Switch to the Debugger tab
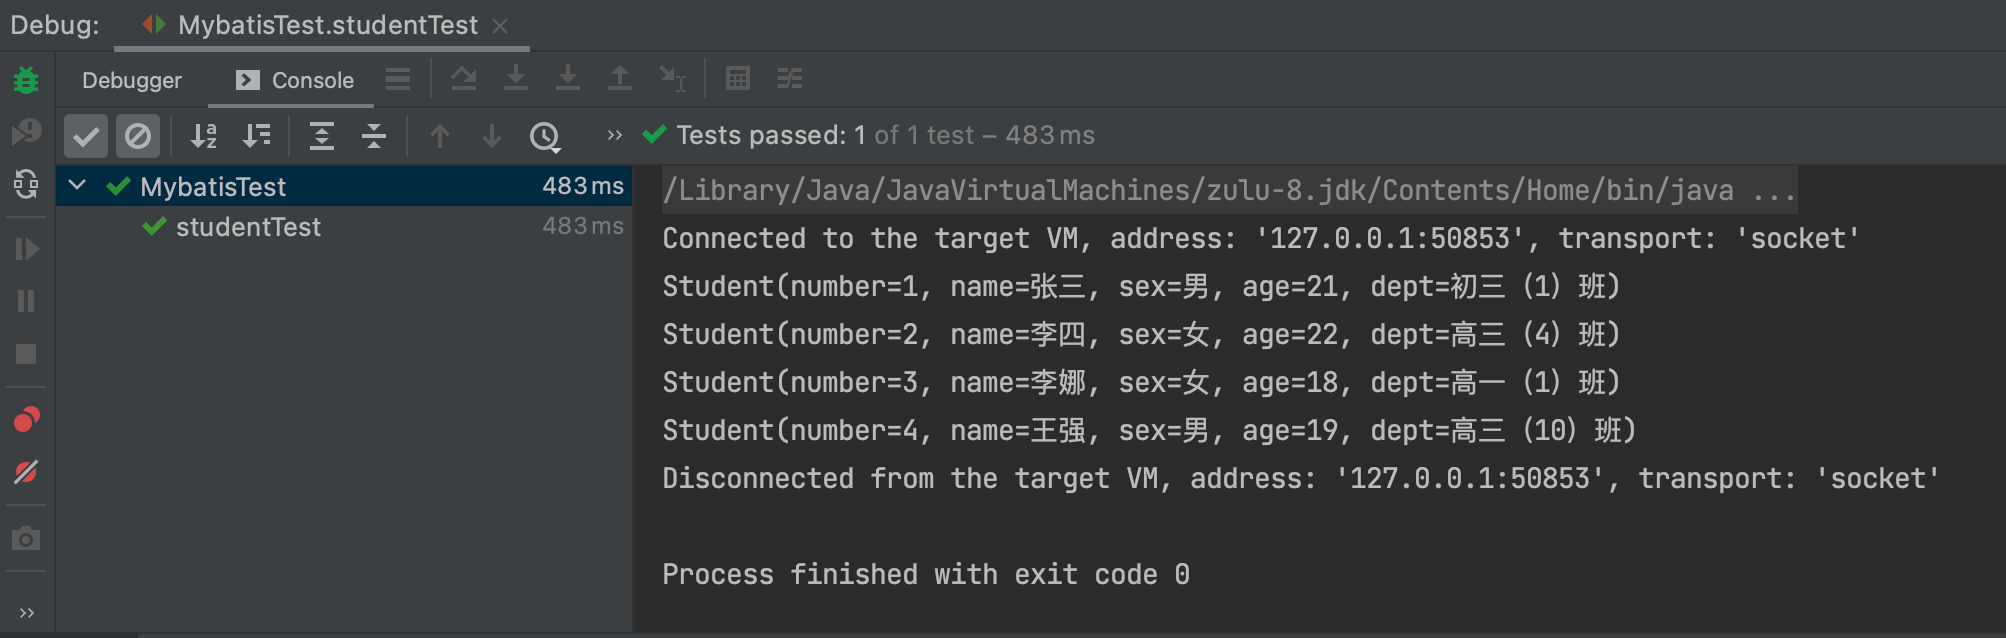 [132, 80]
